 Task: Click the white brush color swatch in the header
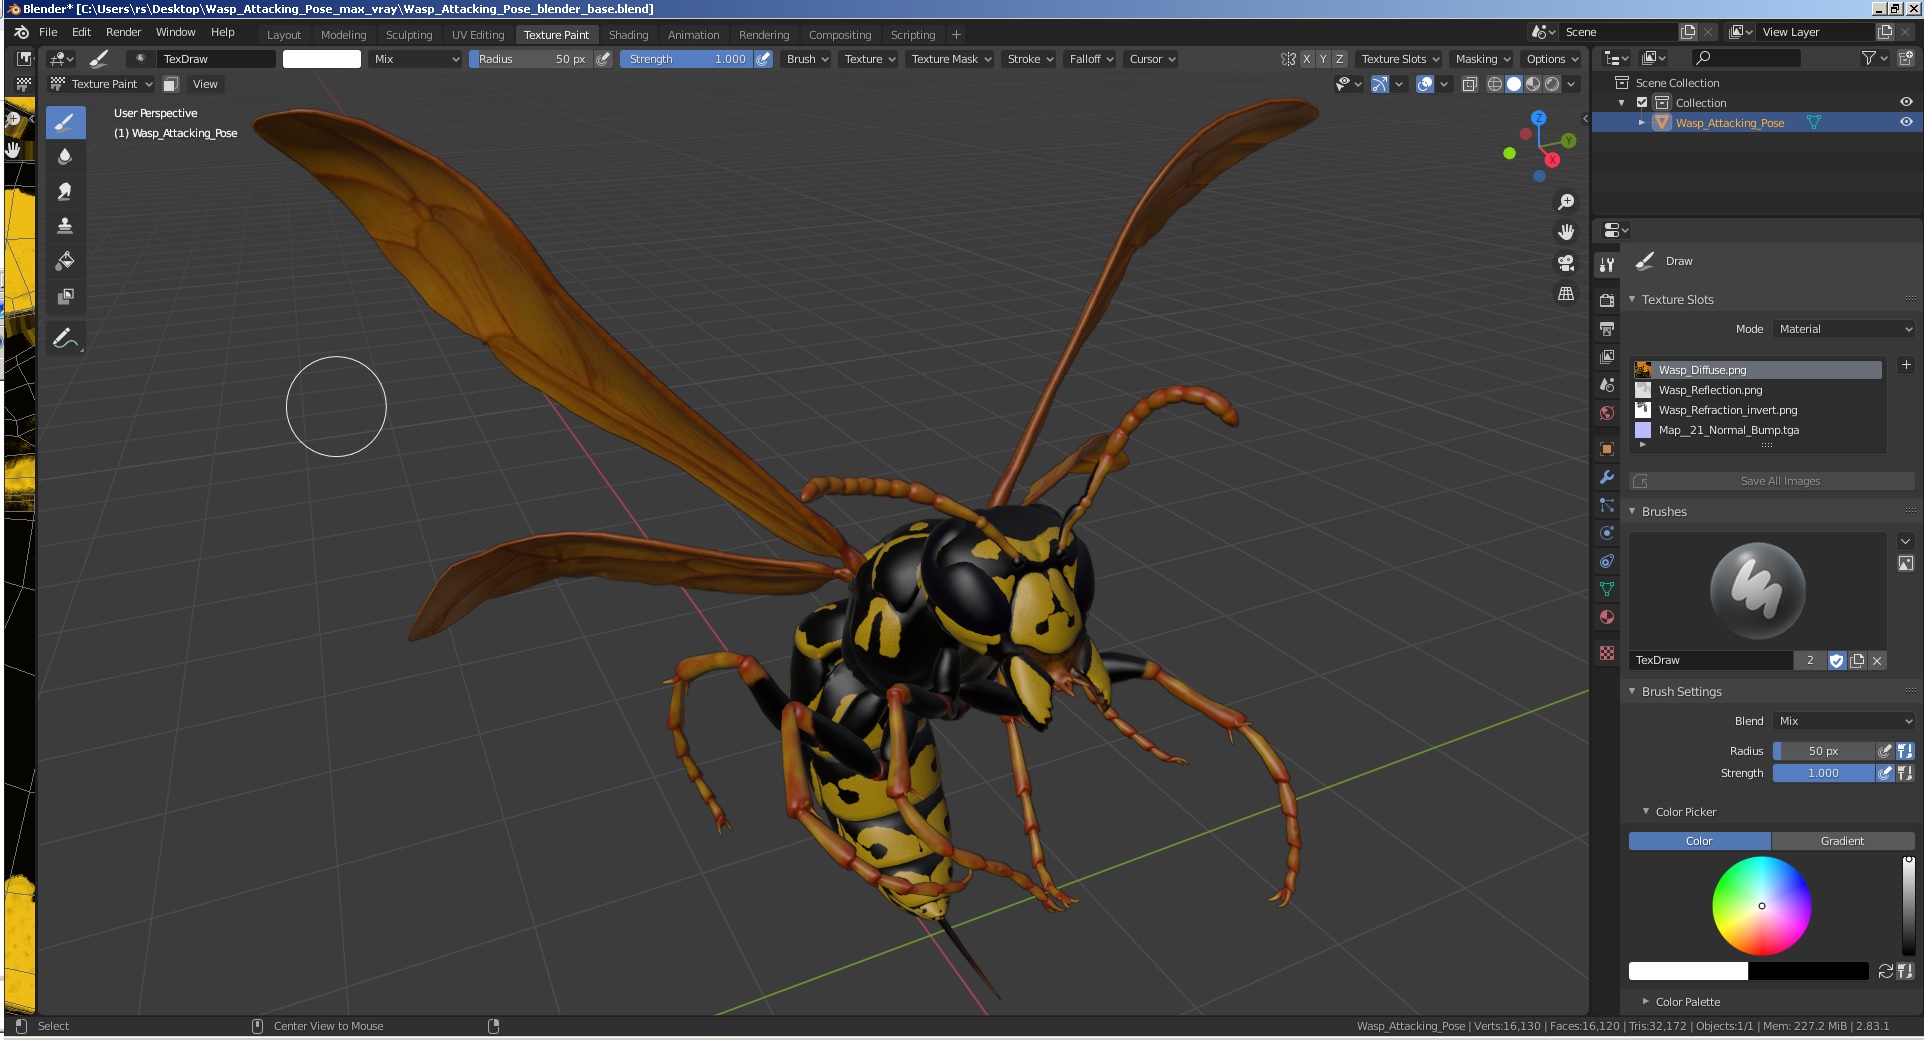click(x=322, y=59)
